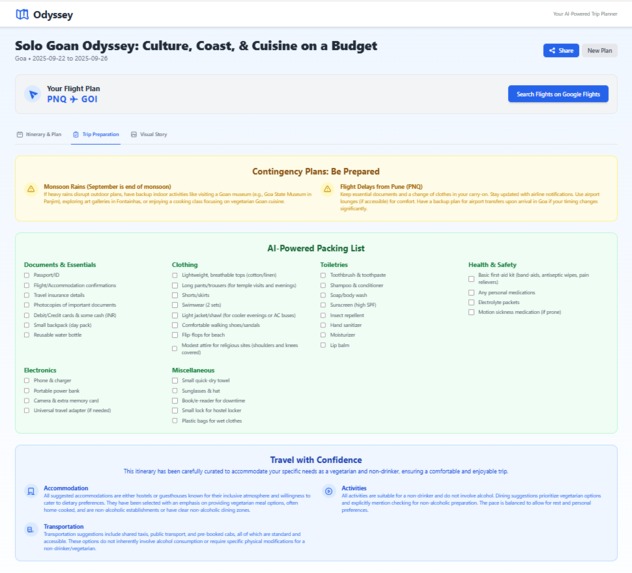Check Any personal medications

point(471,293)
